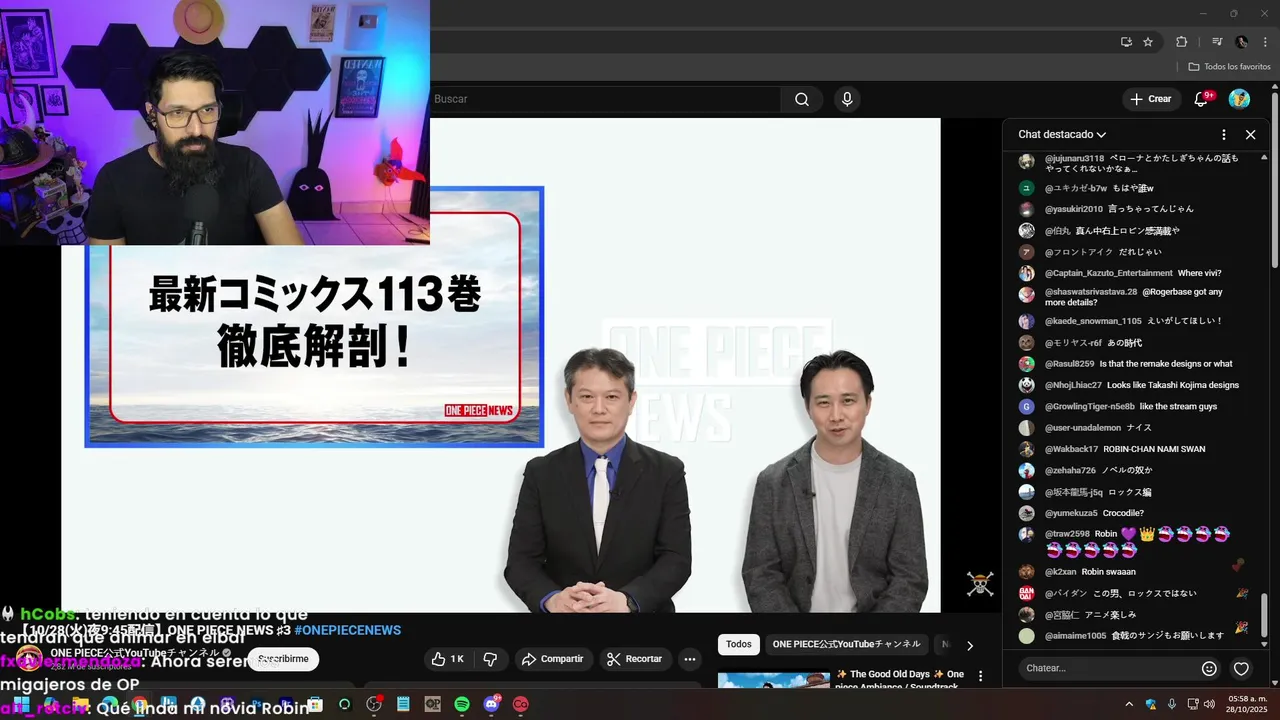Open YouTube notifications bell
This screenshot has height=720, width=1280.
tap(1202, 99)
